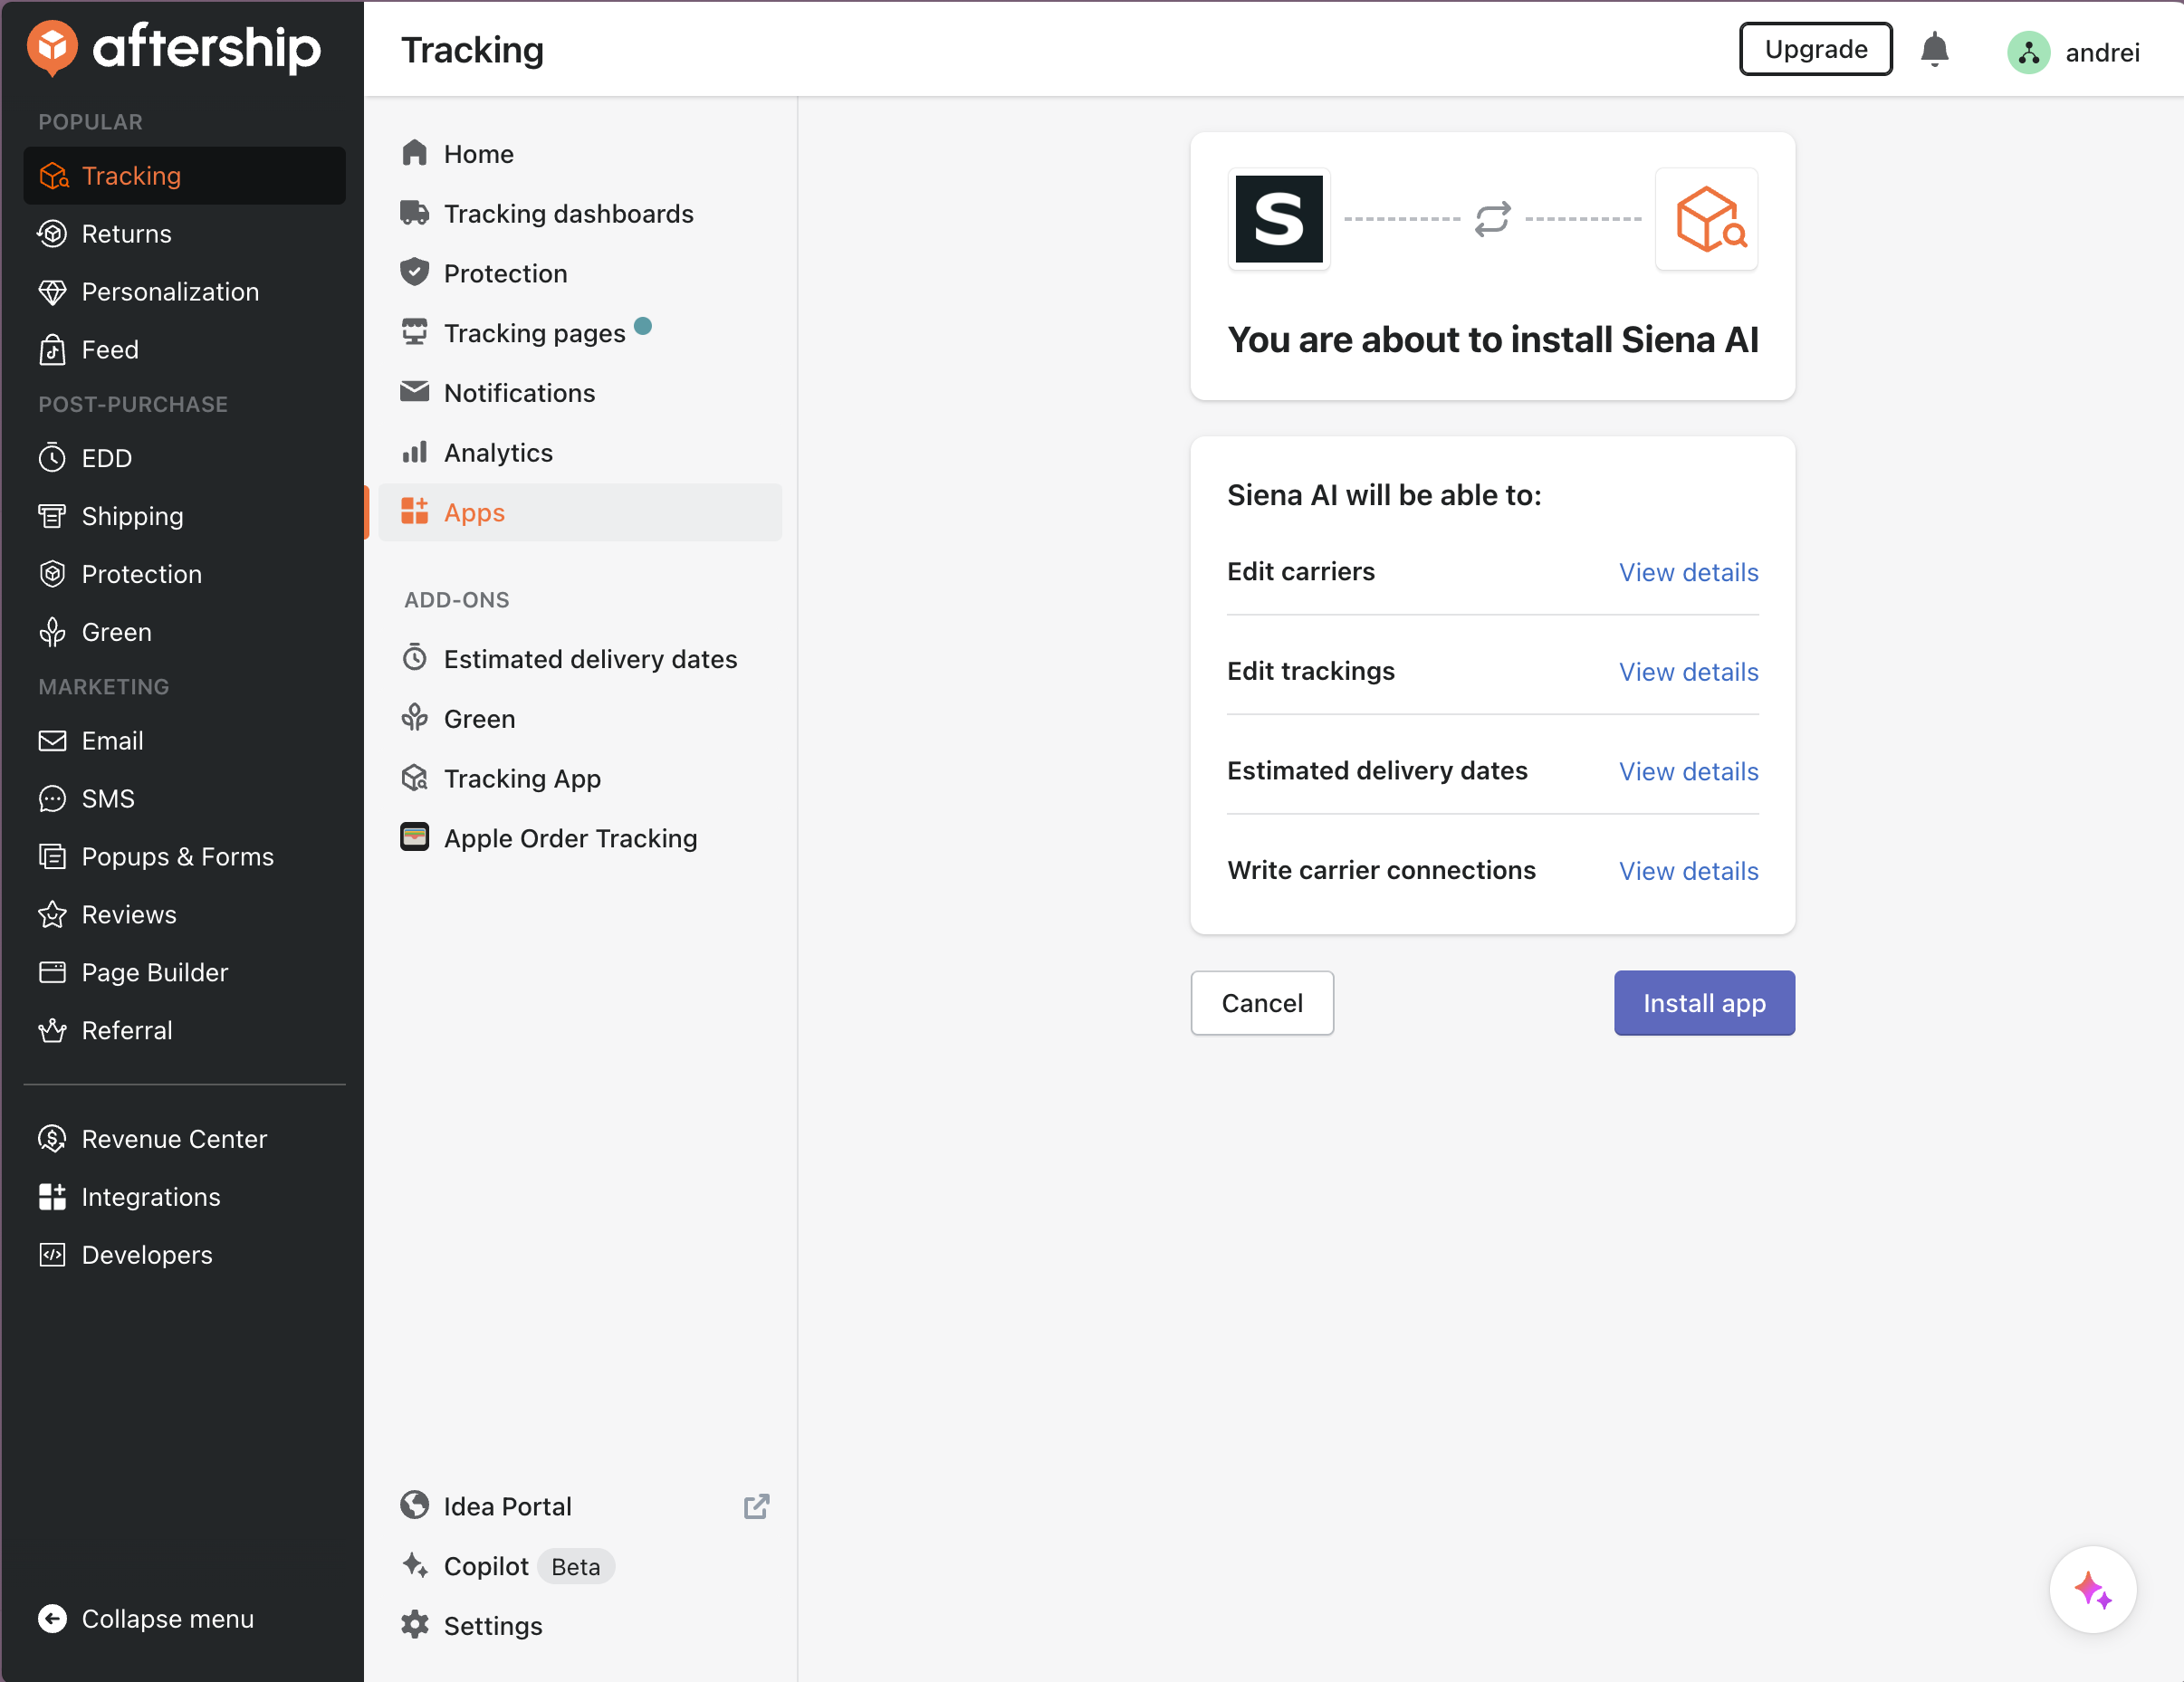The height and width of the screenshot is (1682, 2184).
Task: Open Tracking pages
Action: [580, 332]
